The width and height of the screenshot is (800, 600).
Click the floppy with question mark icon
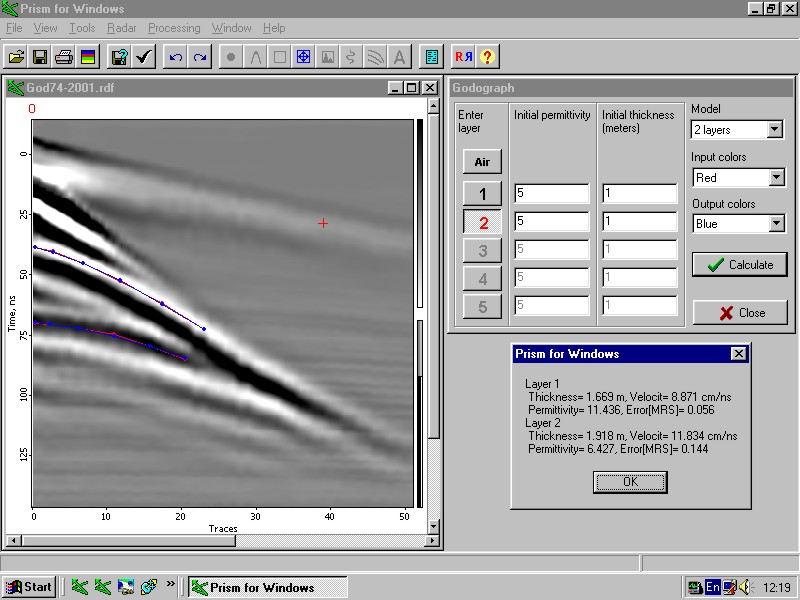(120, 57)
